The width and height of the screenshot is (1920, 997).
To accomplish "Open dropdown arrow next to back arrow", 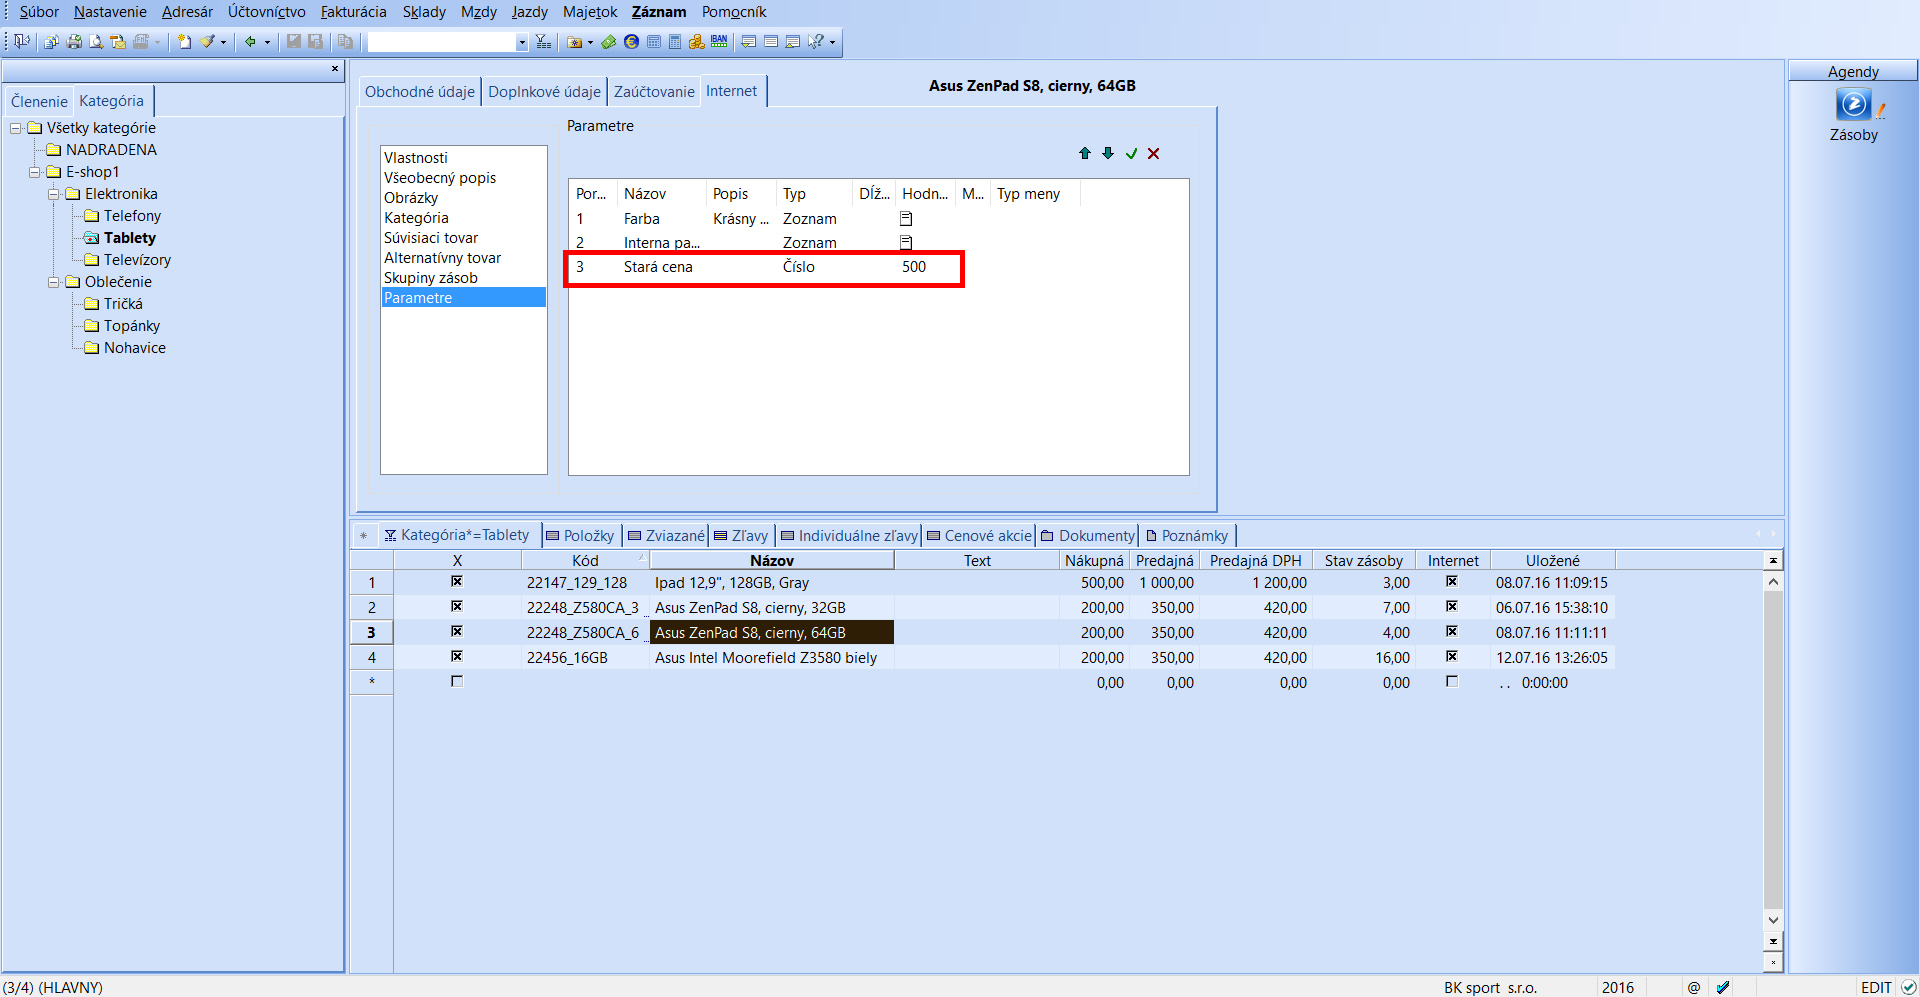I will pyautogui.click(x=267, y=42).
